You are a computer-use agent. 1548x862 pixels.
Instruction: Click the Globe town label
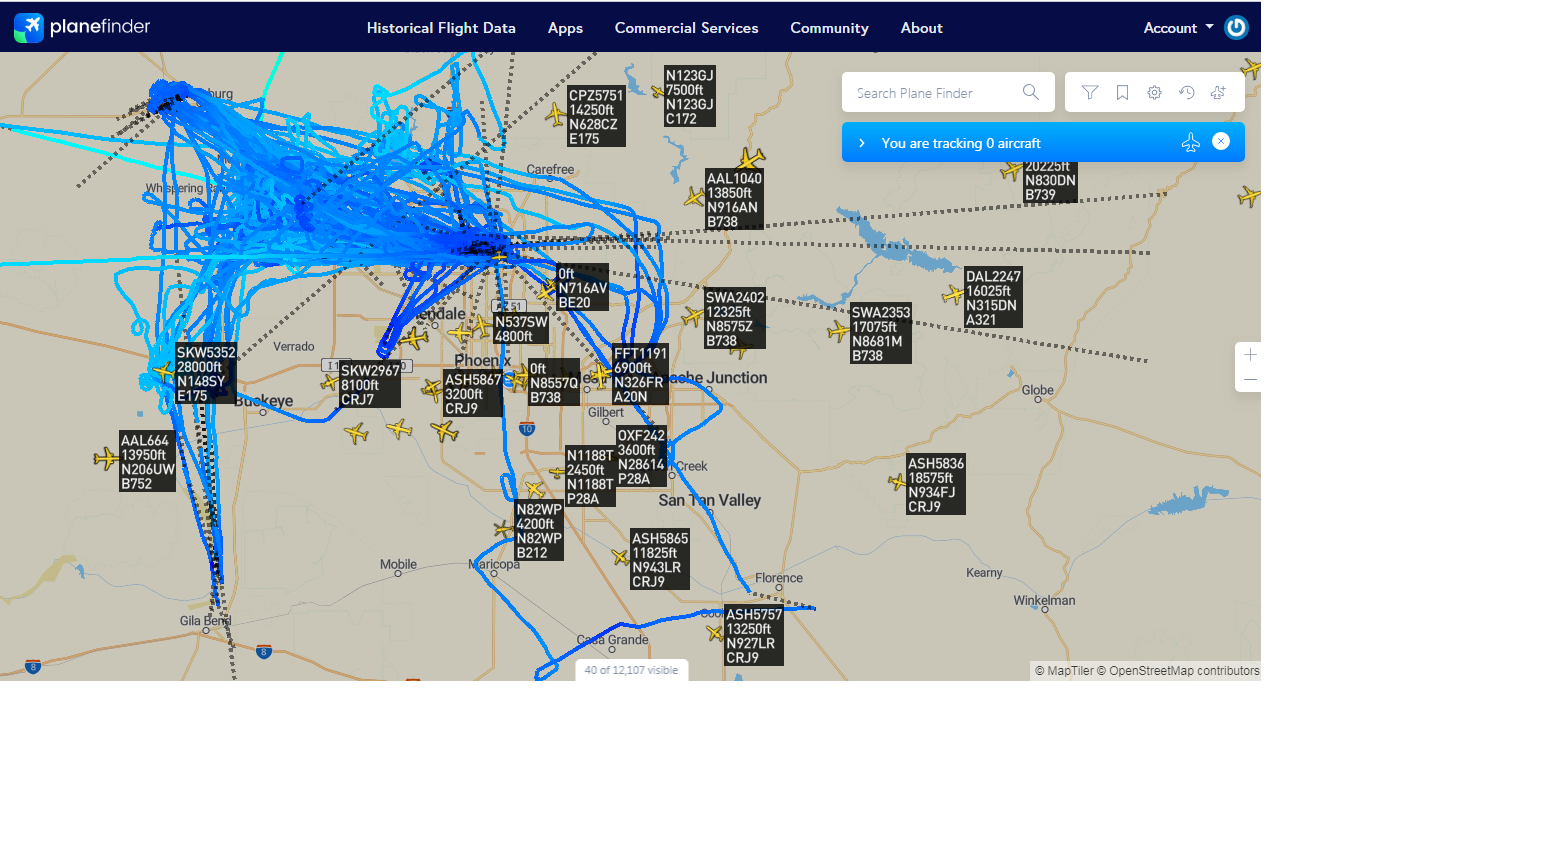click(1037, 390)
